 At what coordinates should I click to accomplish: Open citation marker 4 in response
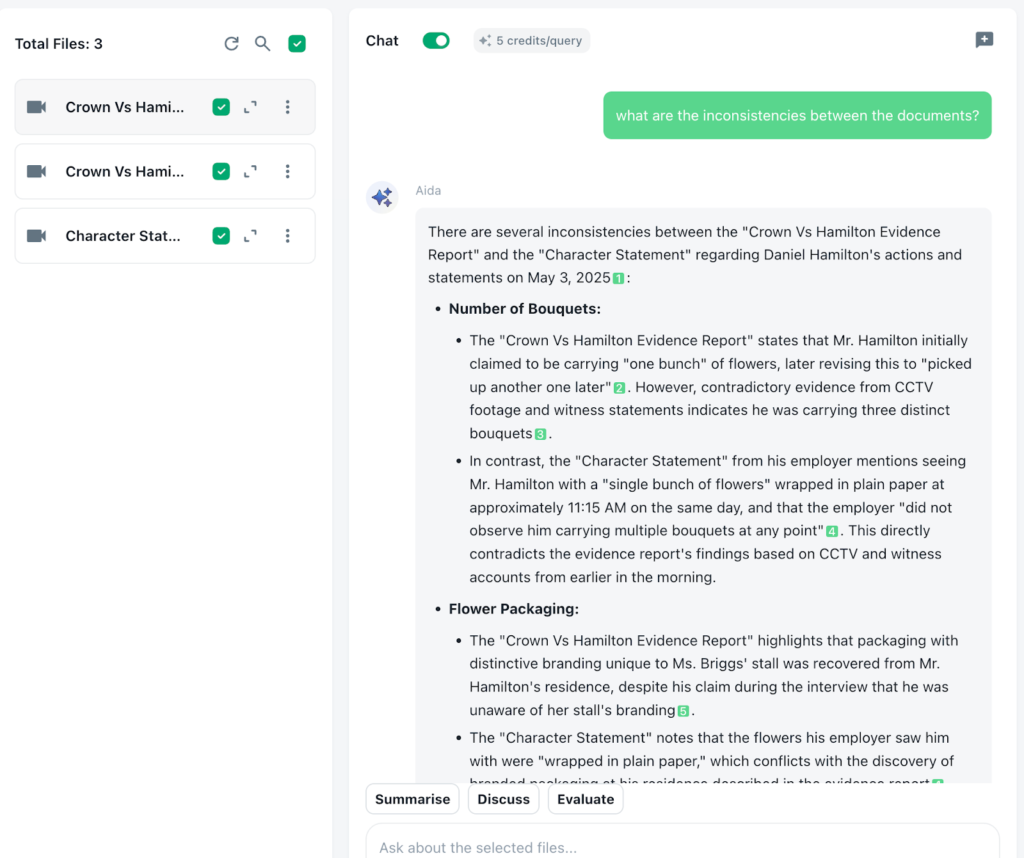click(x=832, y=531)
